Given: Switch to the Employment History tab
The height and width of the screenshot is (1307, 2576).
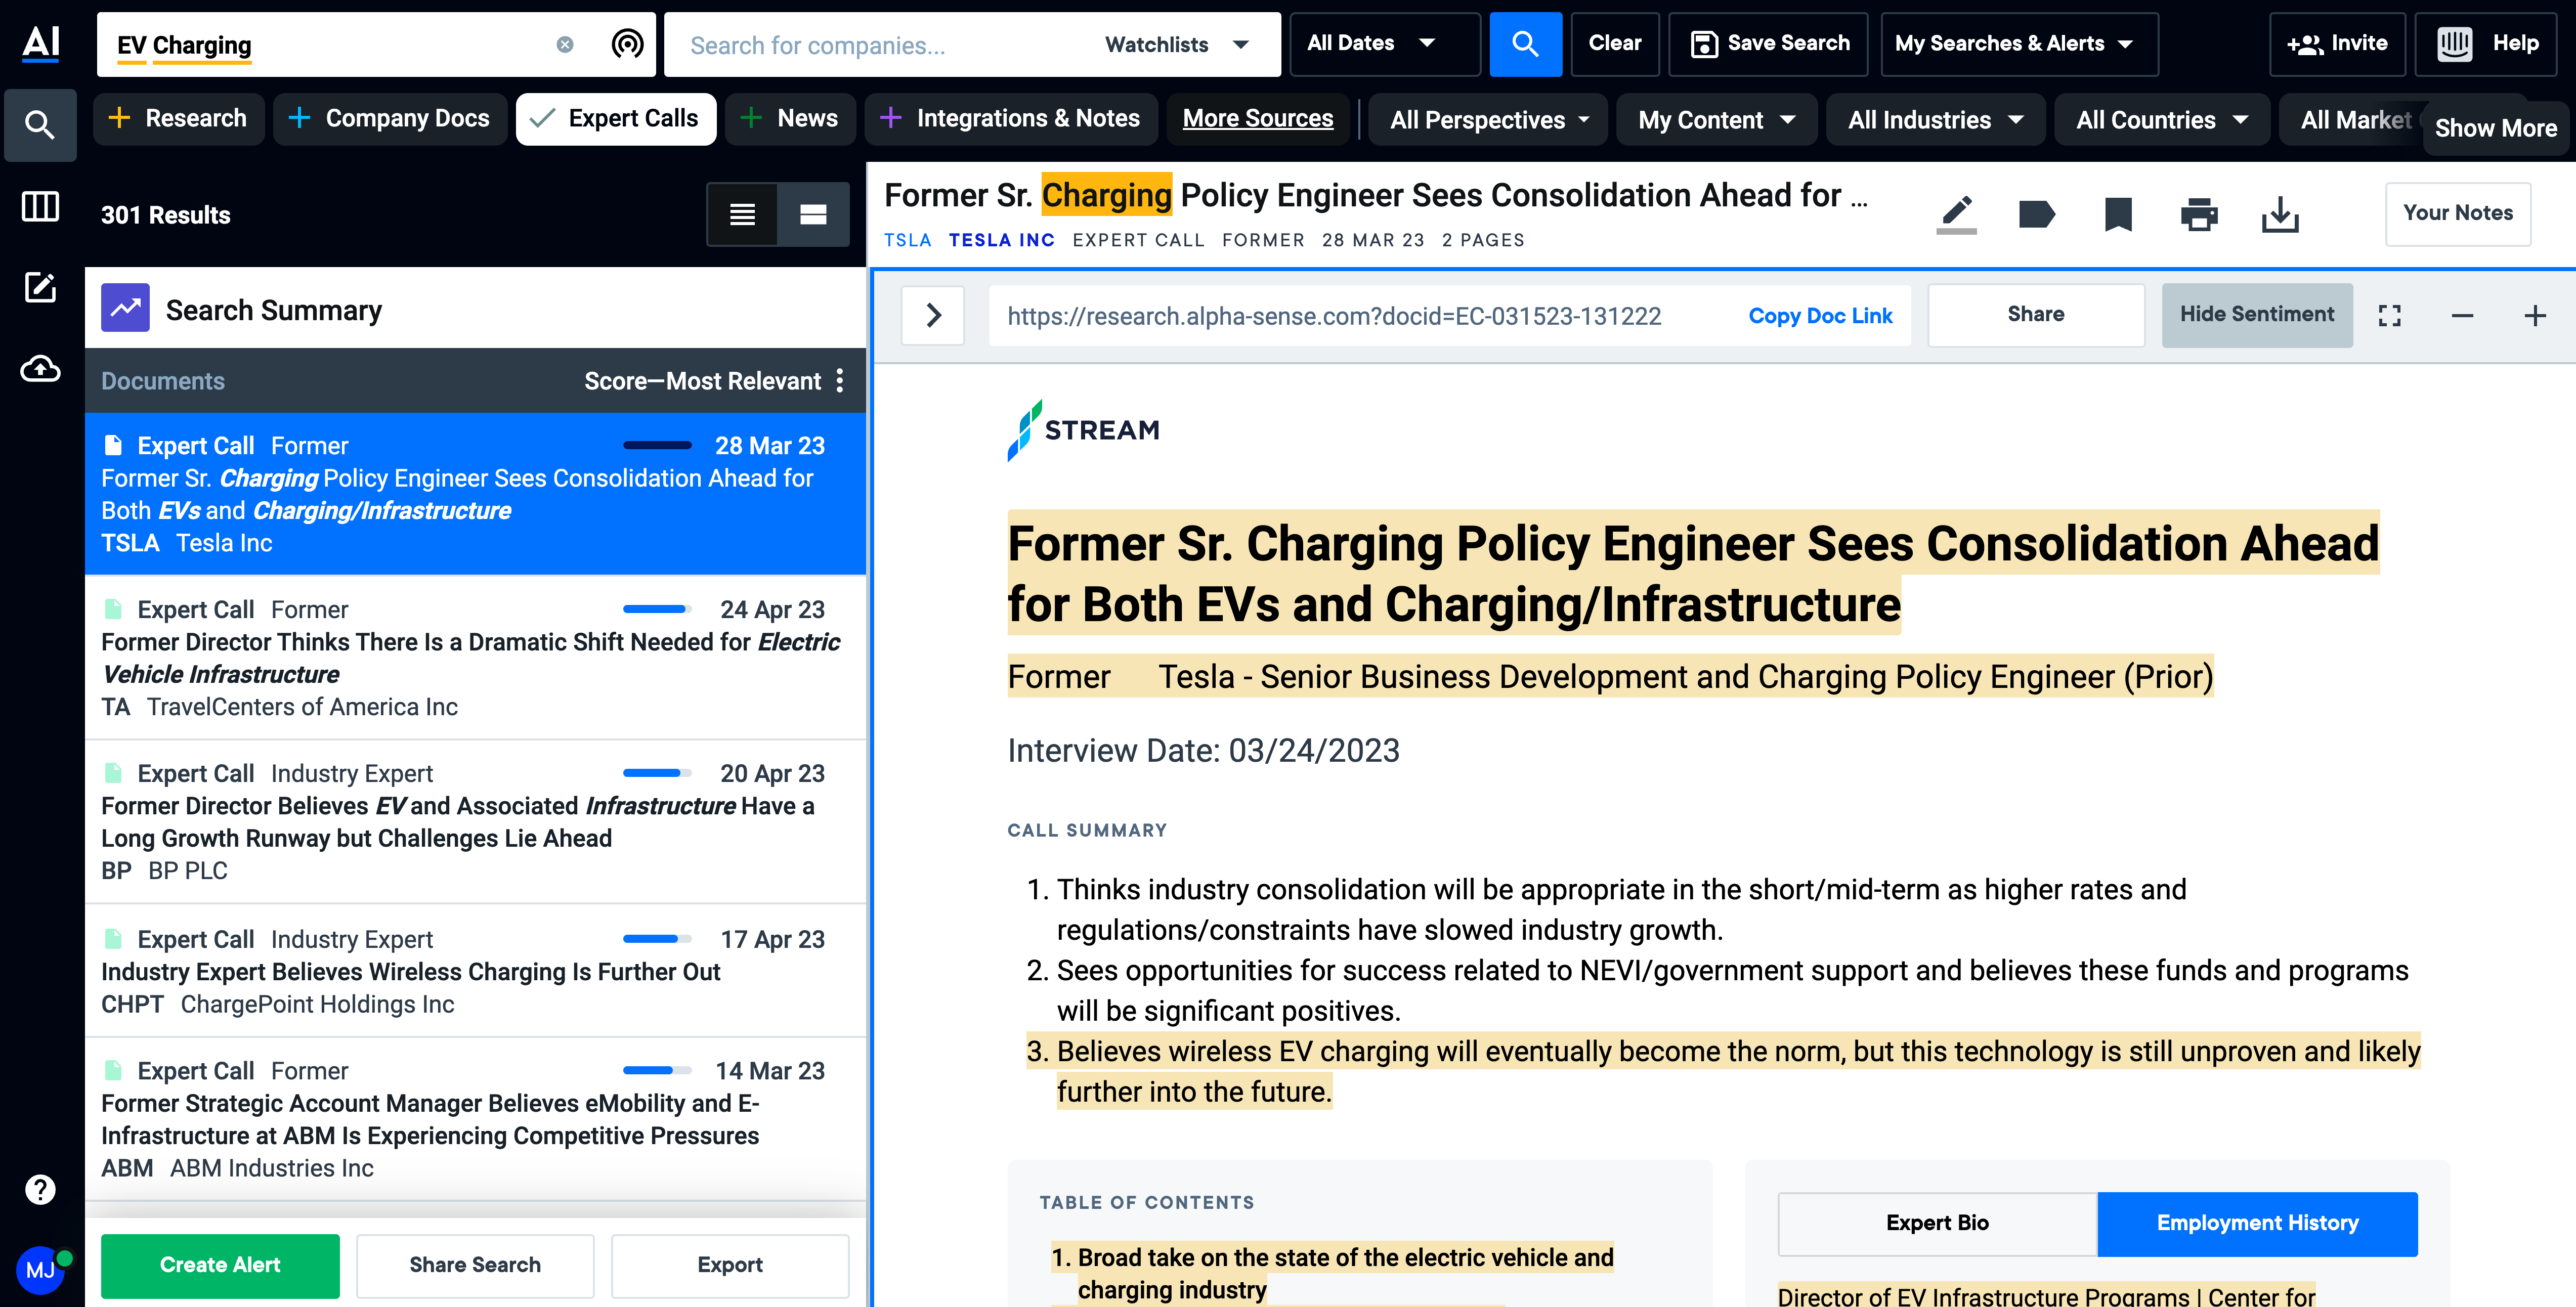Looking at the screenshot, I should 2257,1223.
